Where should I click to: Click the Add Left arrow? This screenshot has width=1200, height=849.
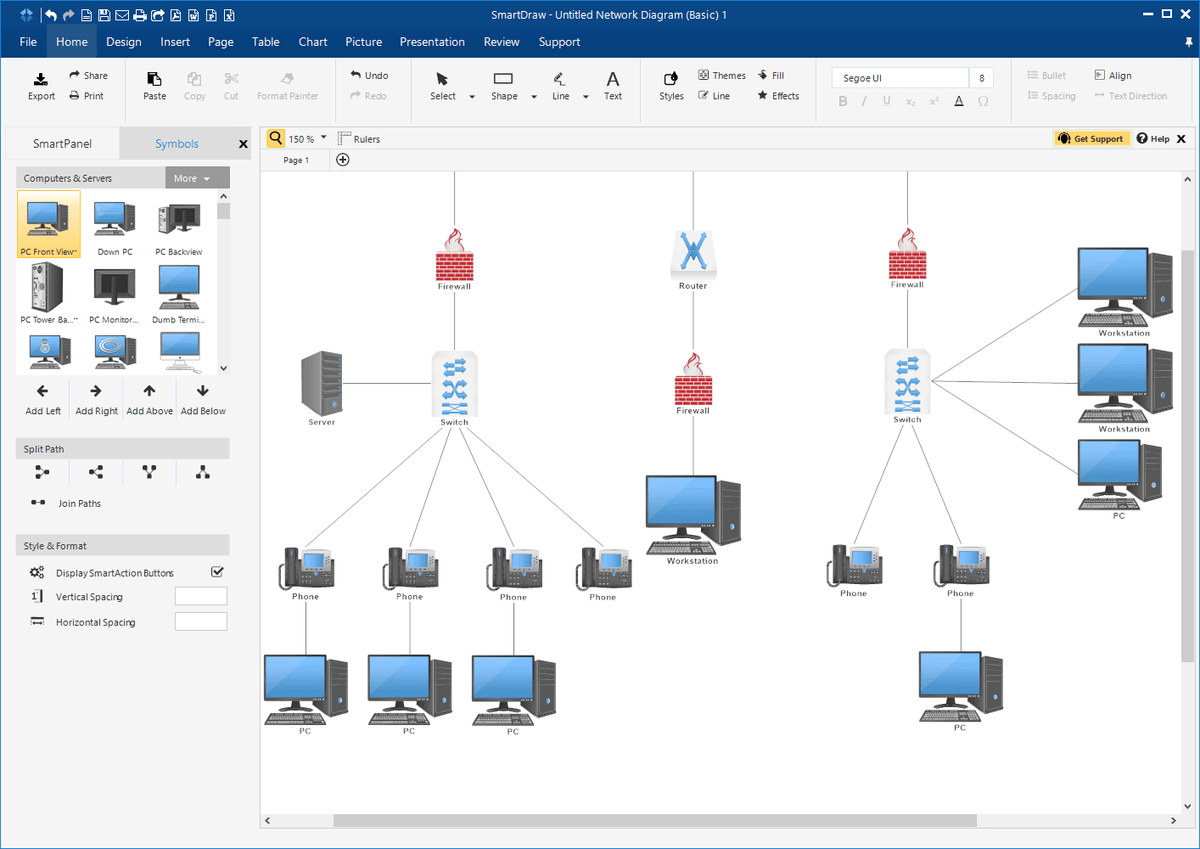(x=42, y=391)
